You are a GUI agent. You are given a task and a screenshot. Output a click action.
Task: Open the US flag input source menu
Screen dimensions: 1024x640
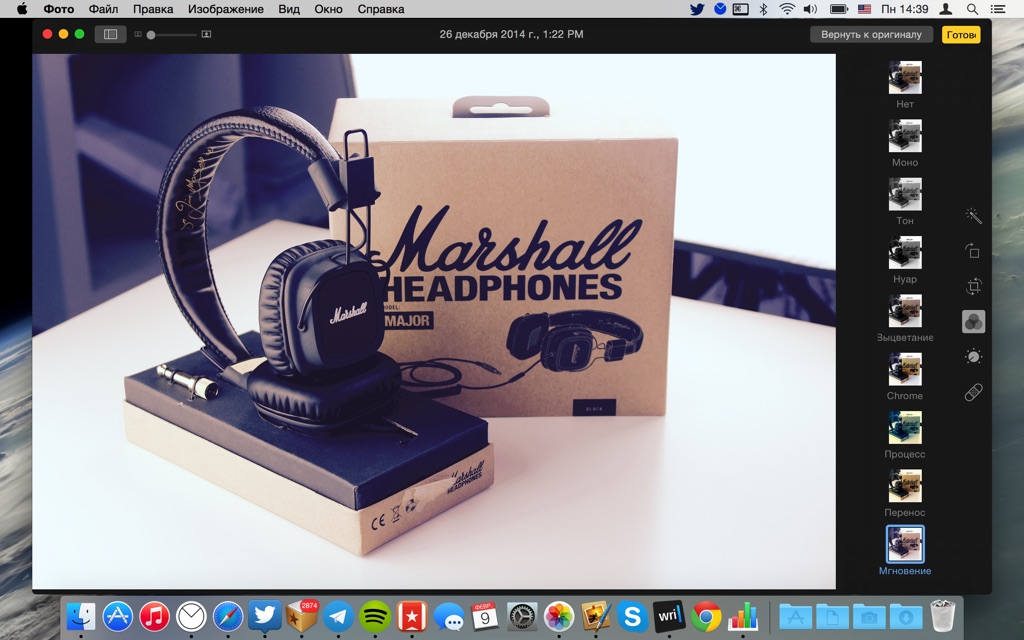tap(864, 9)
